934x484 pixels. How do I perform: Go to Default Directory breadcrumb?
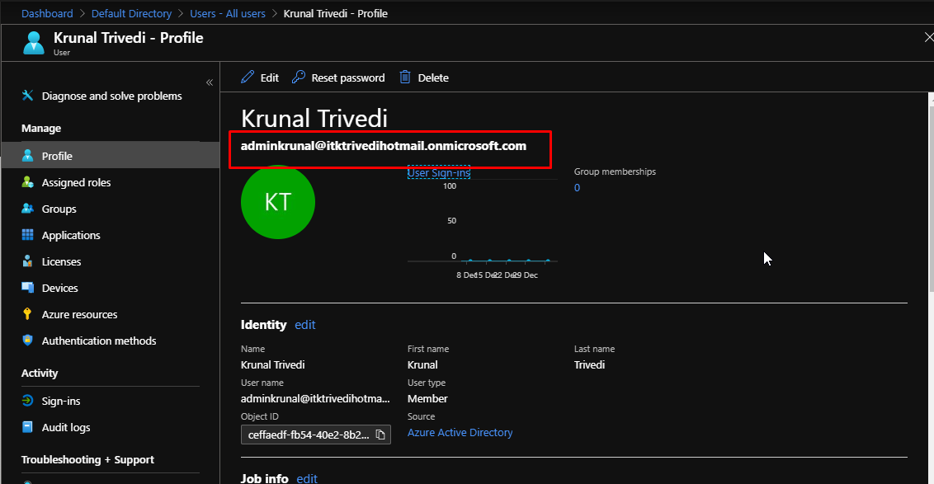tap(131, 14)
